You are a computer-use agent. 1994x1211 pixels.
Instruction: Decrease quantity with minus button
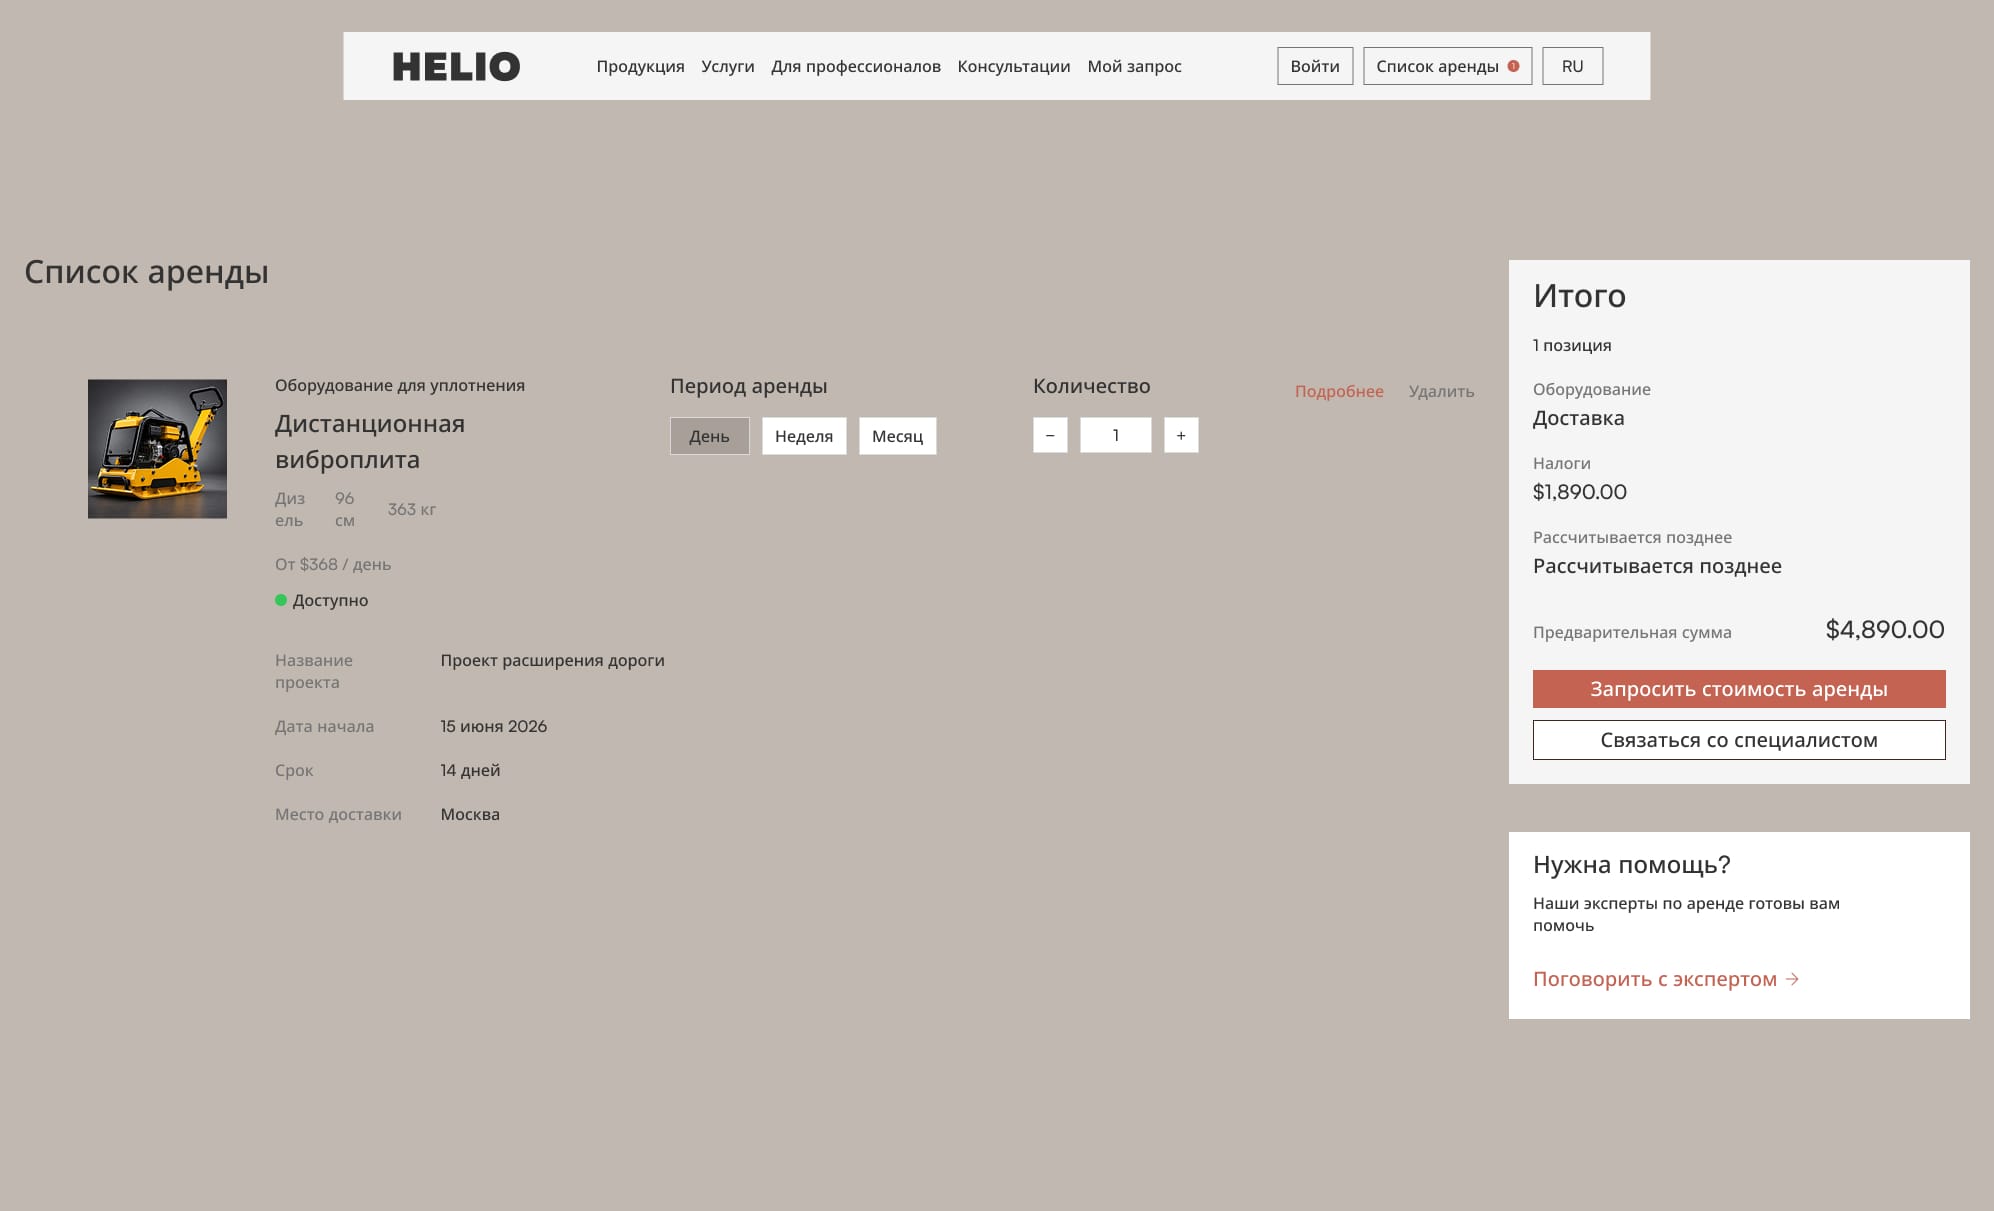pos(1050,435)
